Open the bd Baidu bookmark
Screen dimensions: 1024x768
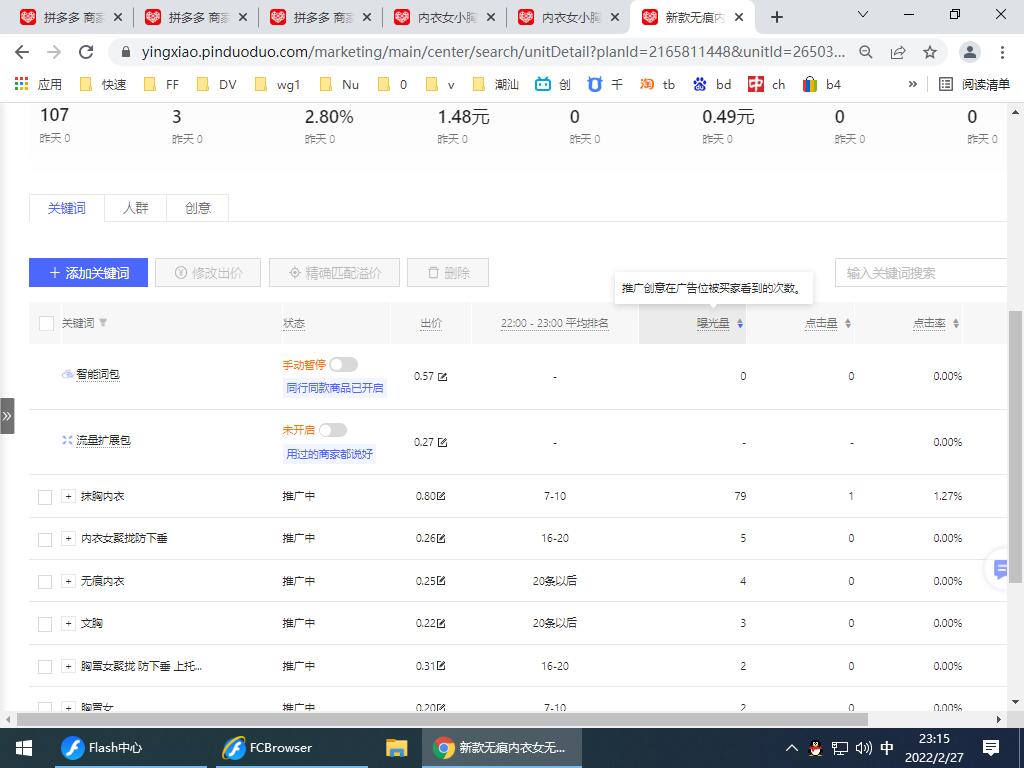712,84
